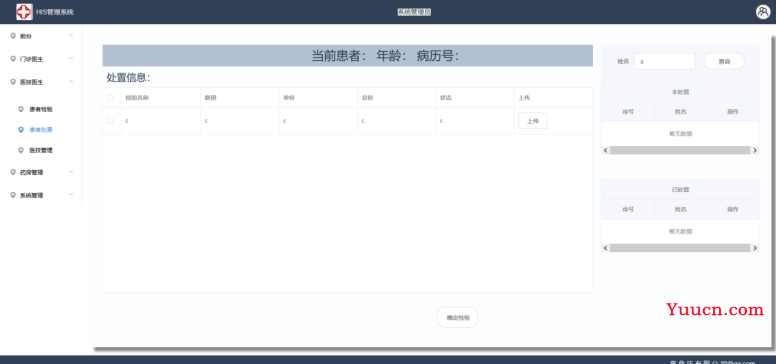This screenshot has height=364, width=776.
Task: Click the cell under the 检验名称 column
Action: [161, 121]
